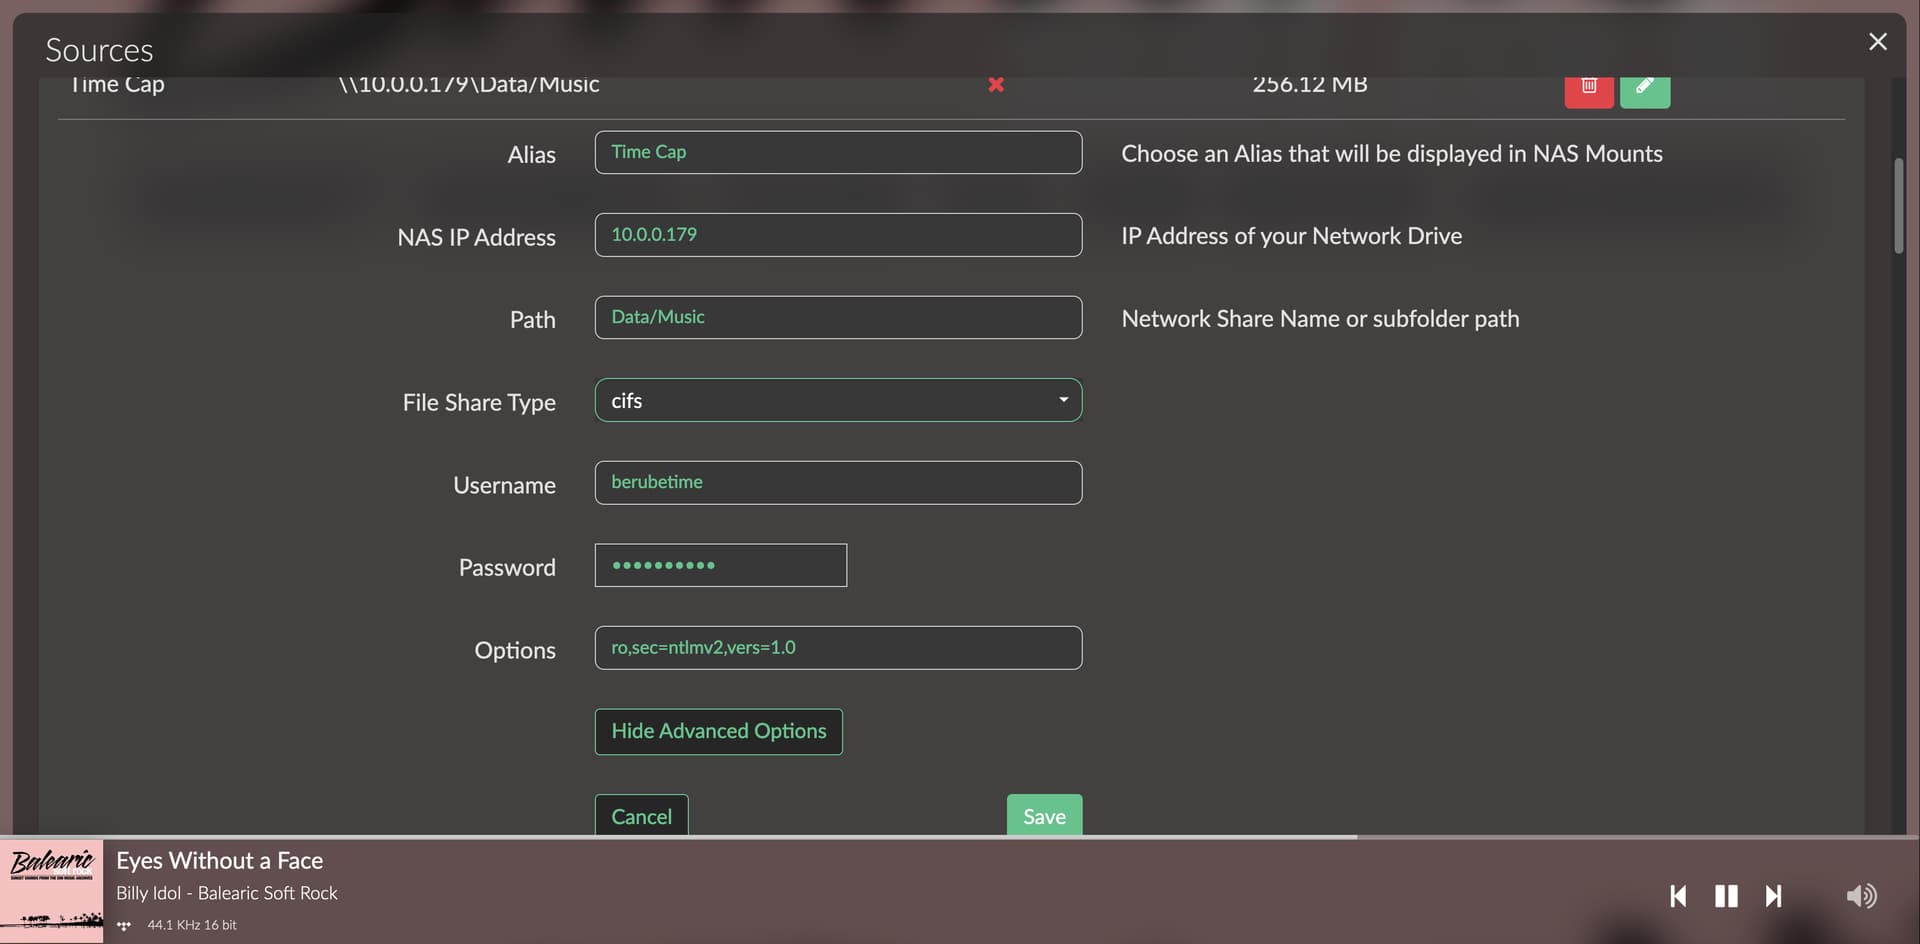Viewport: 1920px width, 944px height.
Task: Focus the Username field
Action: [838, 483]
